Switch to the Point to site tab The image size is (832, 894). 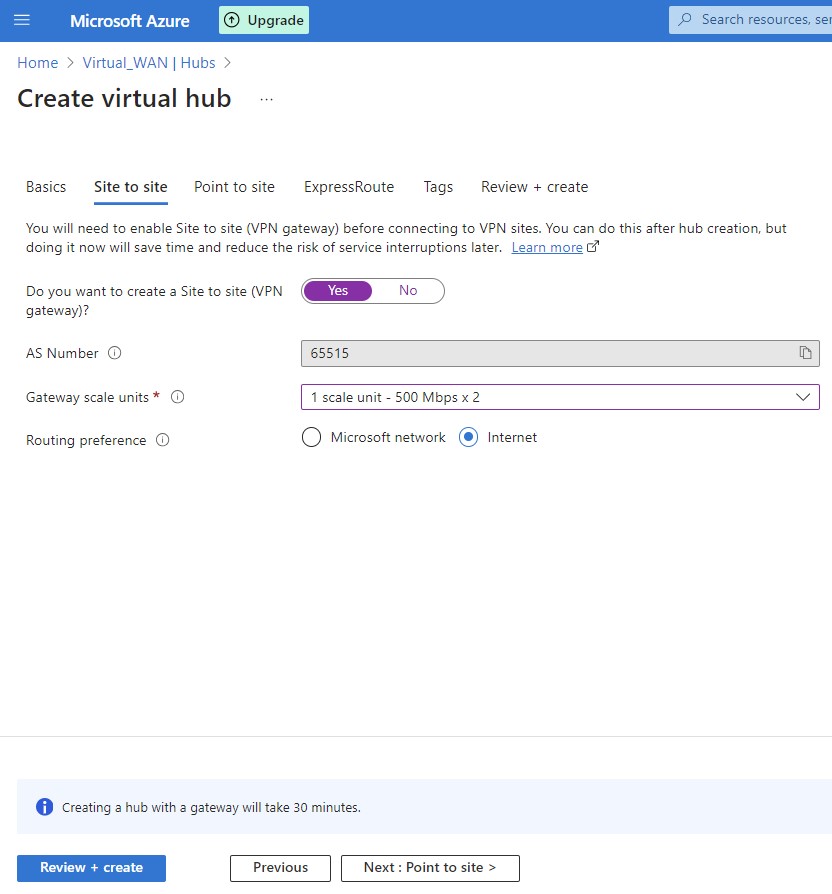pyautogui.click(x=234, y=187)
